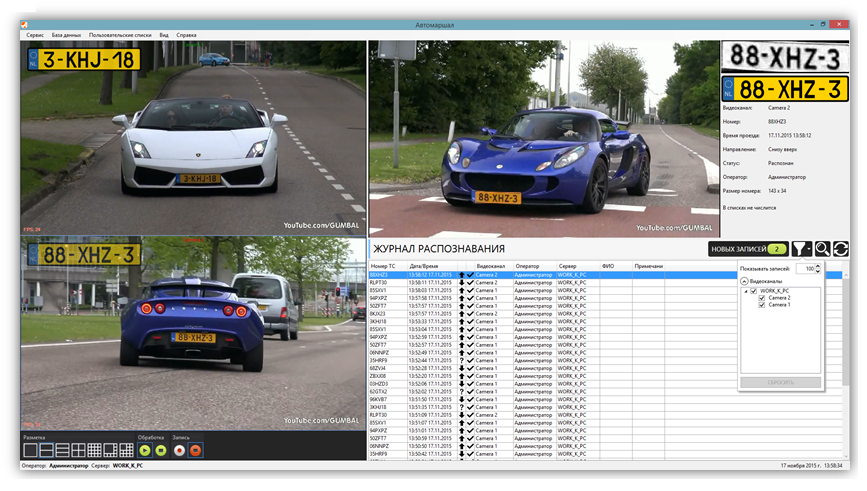Increase the record count with the up stepper
Image resolution: width=867 pixels, height=491 pixels.
point(817,266)
